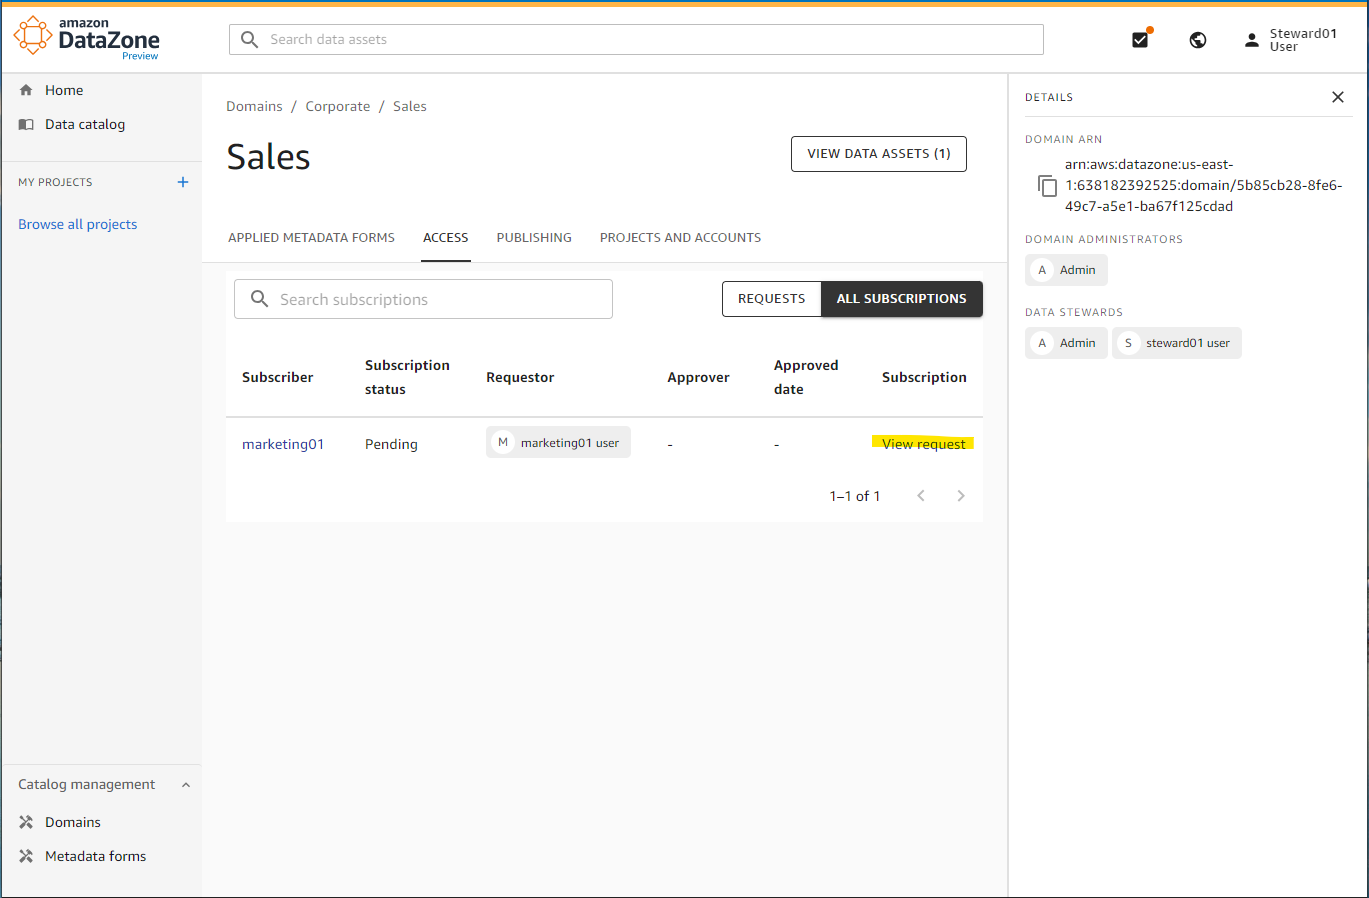Click the Domains tools icon
The height and width of the screenshot is (898, 1369).
(x=26, y=822)
